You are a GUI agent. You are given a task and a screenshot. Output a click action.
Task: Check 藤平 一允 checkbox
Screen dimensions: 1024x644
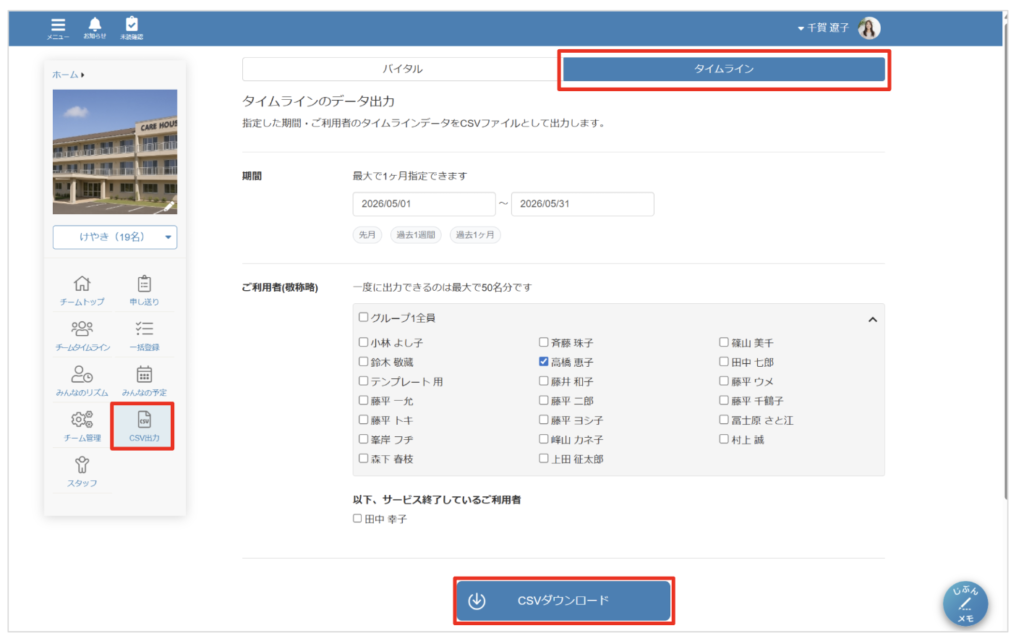(363, 400)
